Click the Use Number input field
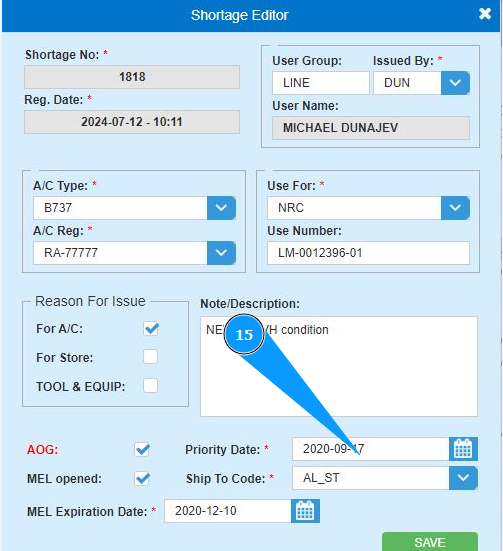 tap(368, 253)
